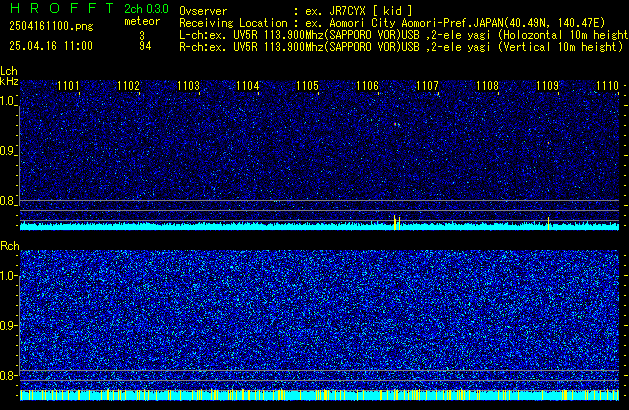The height and width of the screenshot is (410, 629).
Task: Click the 0.9 frequency label on Rch axis
Action: [x=8, y=325]
